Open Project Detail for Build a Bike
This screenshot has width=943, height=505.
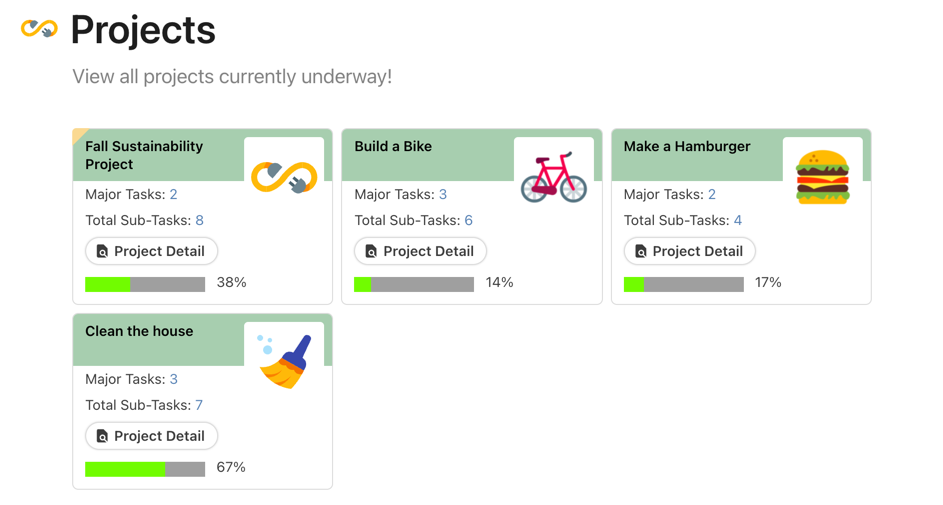[x=420, y=251]
